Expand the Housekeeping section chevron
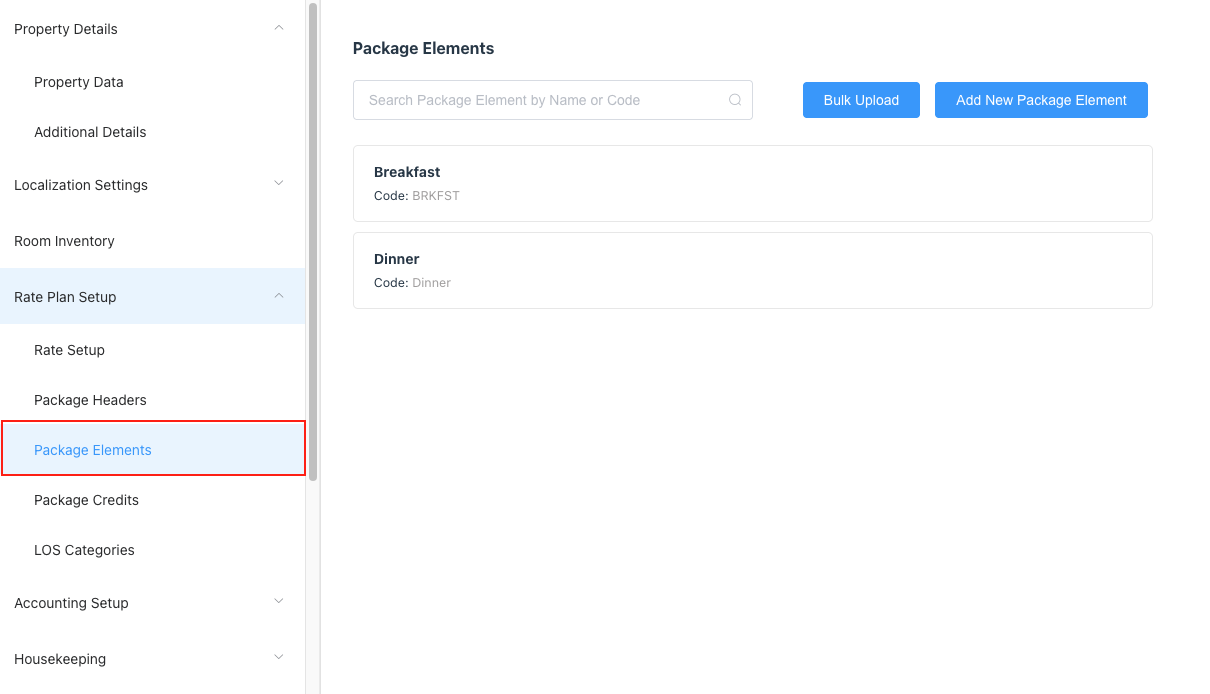 (x=279, y=657)
